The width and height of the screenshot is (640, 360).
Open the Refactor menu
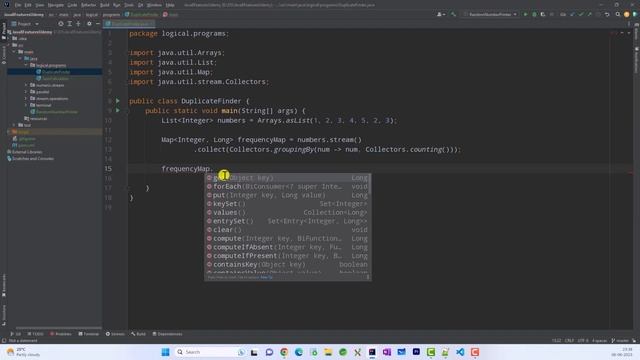(x=88, y=5)
